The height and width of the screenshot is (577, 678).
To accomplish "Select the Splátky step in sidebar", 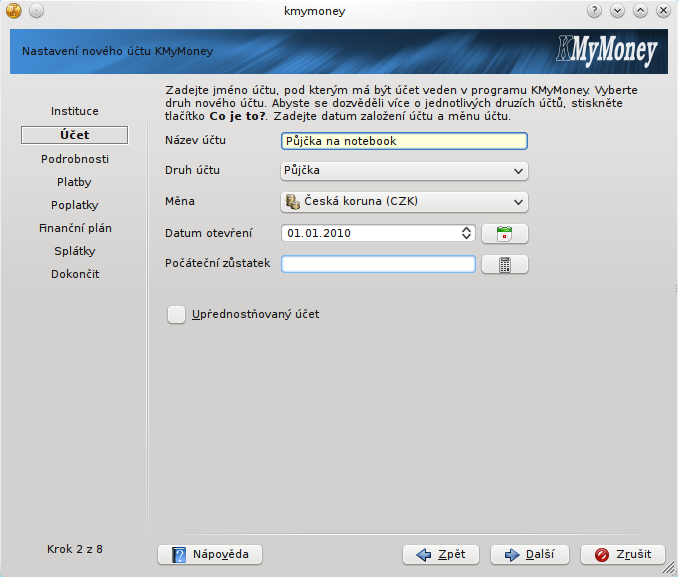I will (75, 251).
